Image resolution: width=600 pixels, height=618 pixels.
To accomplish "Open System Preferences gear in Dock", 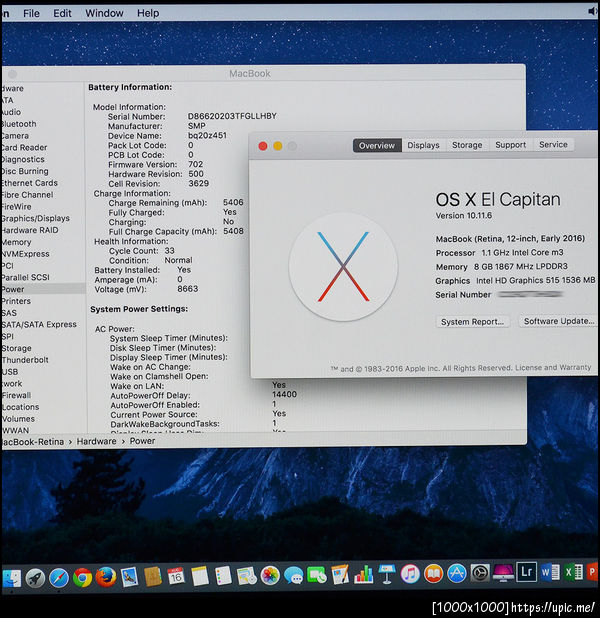I will click(x=480, y=573).
